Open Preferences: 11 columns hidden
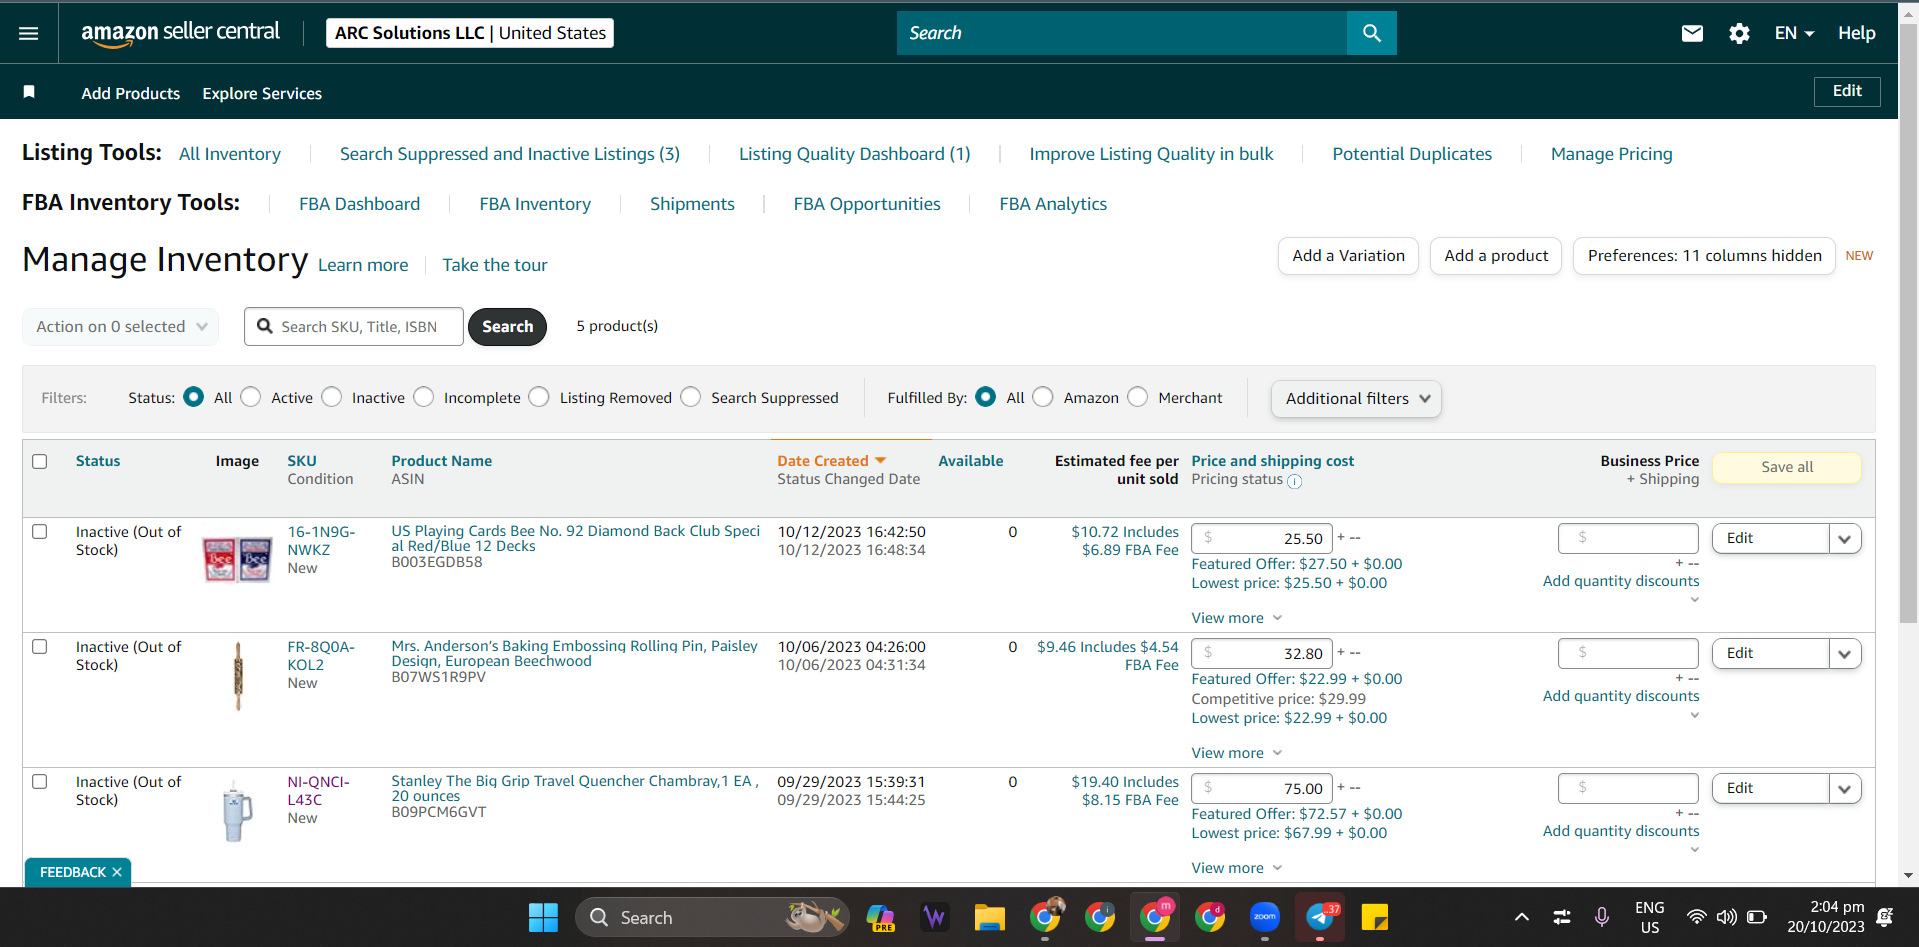The height and width of the screenshot is (947, 1919). click(x=1704, y=256)
